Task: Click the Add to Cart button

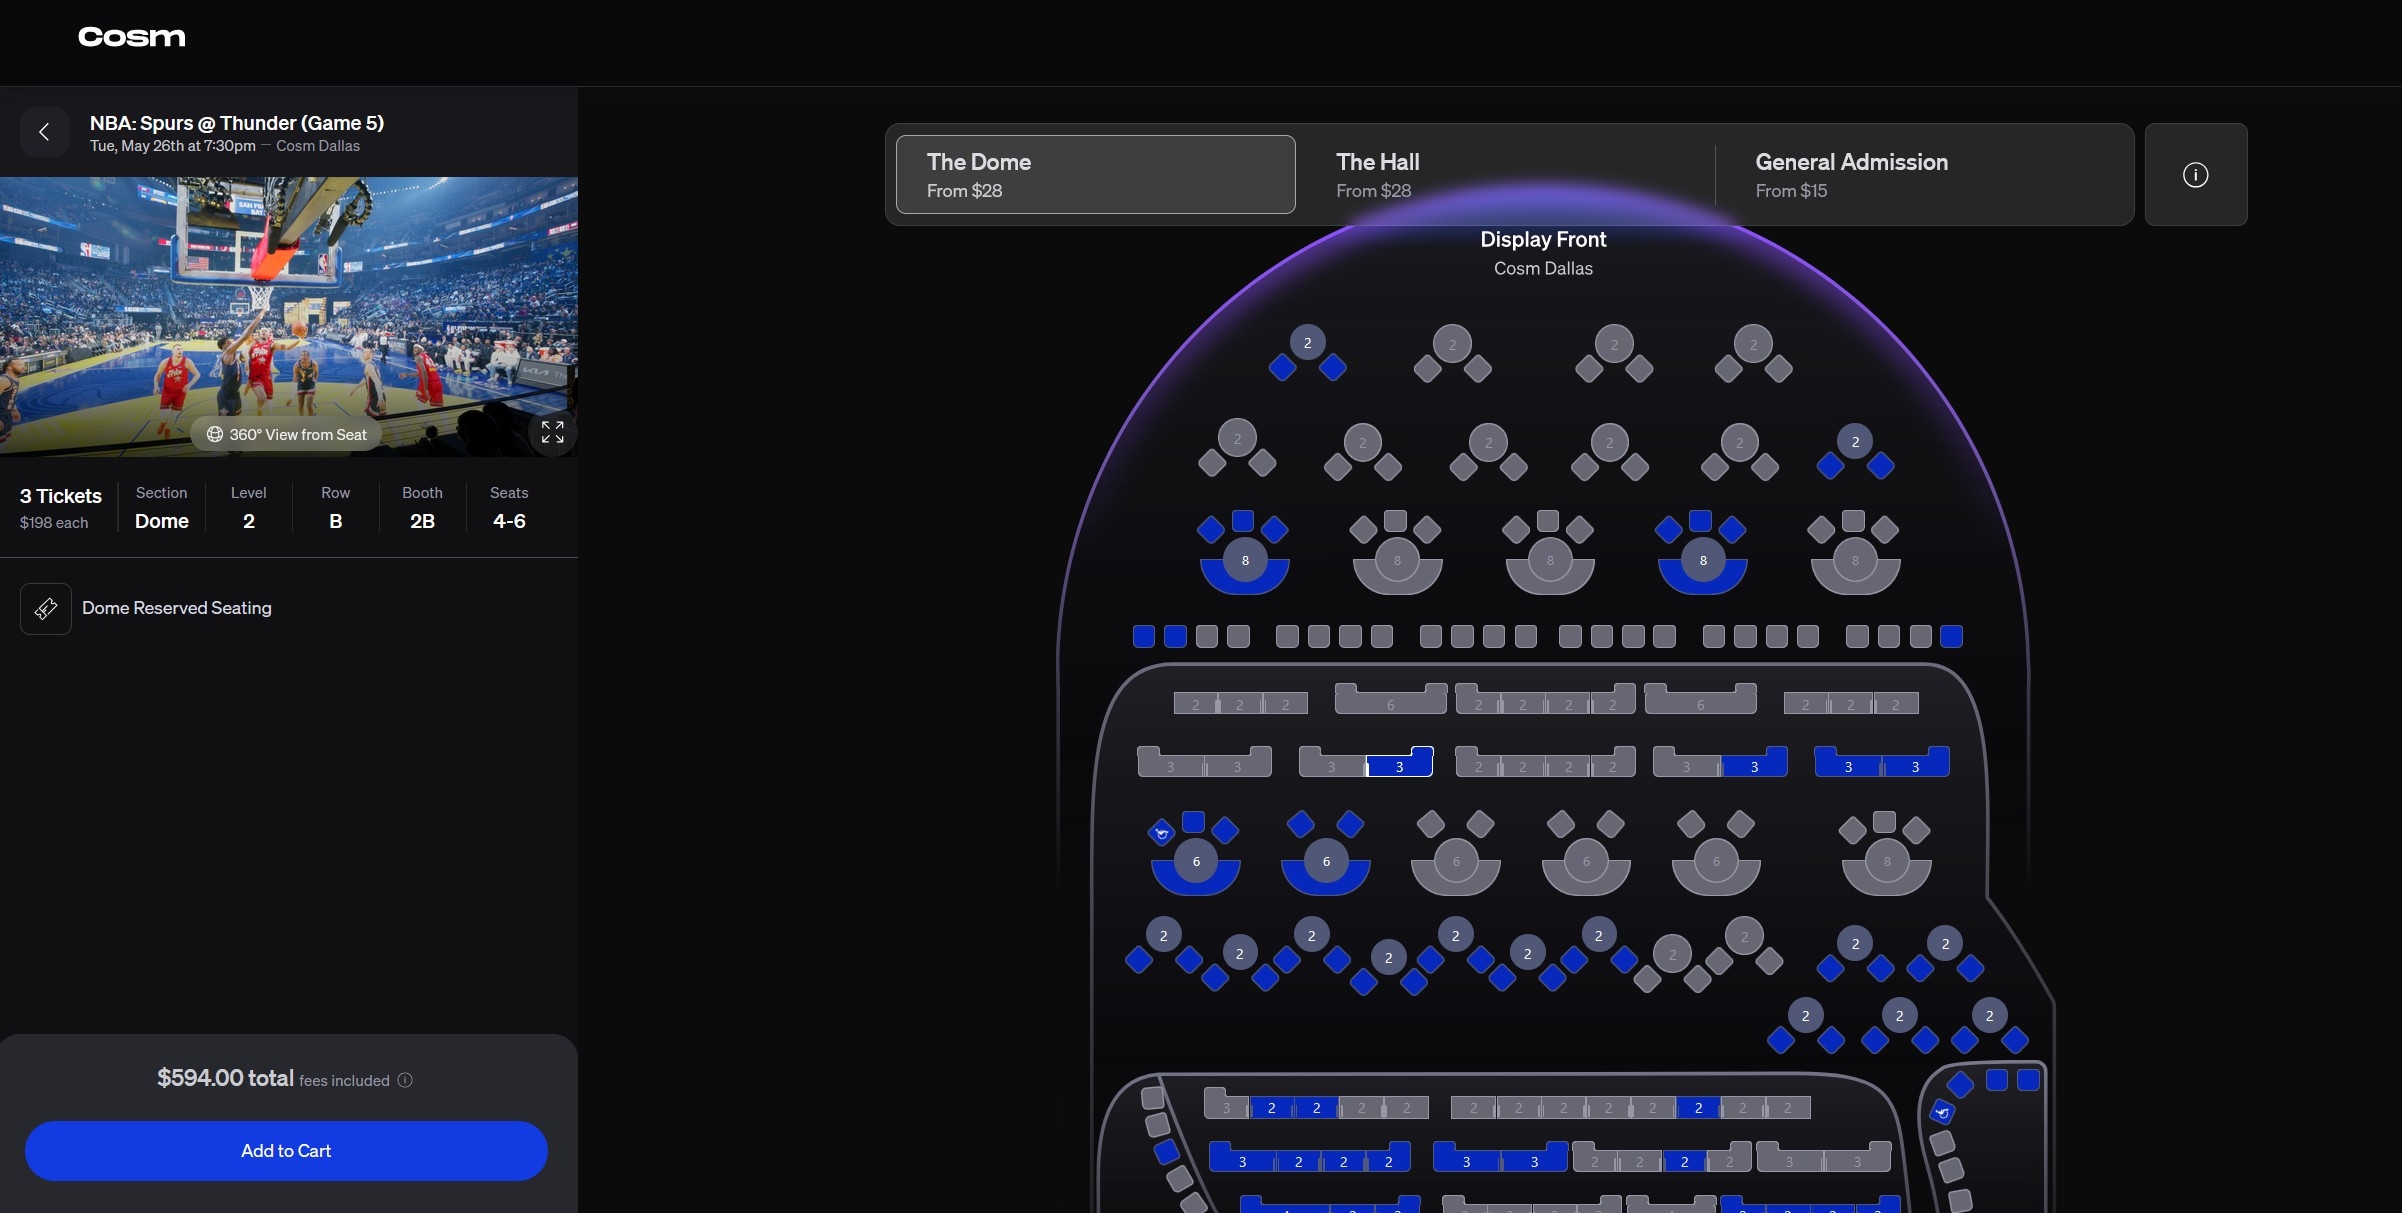Action: pos(286,1151)
